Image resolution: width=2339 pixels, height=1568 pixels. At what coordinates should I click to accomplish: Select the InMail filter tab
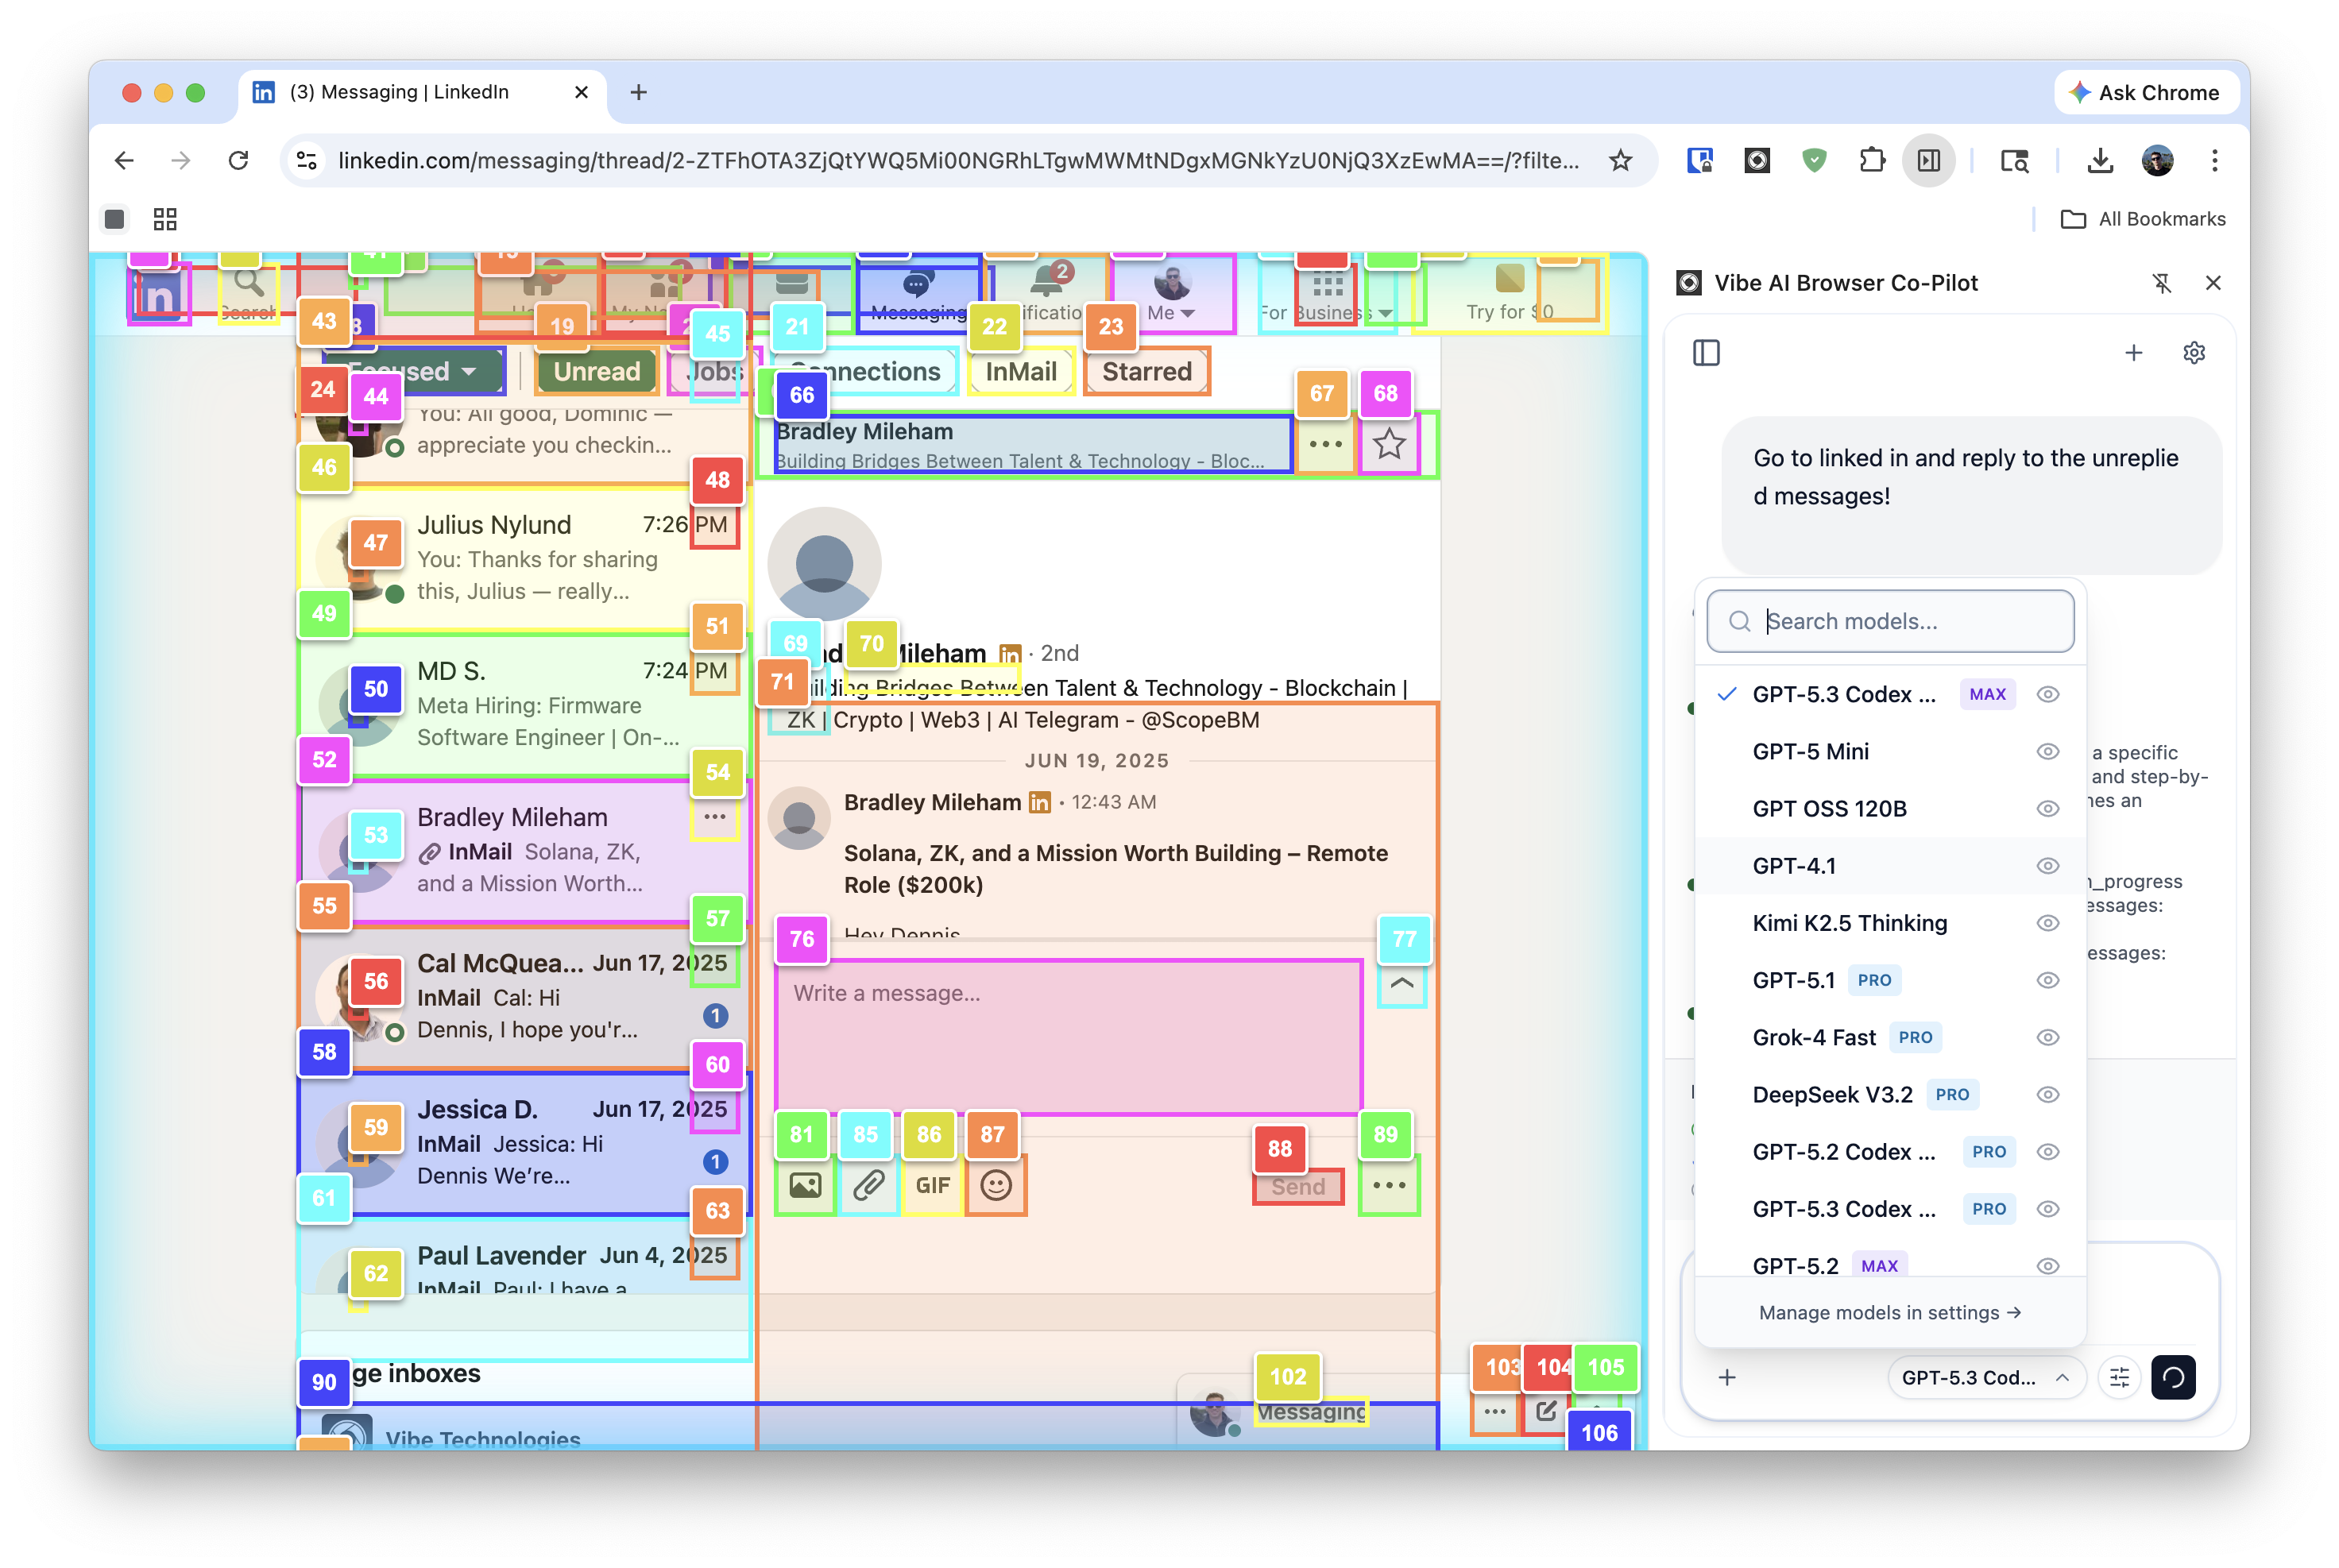coord(1020,371)
